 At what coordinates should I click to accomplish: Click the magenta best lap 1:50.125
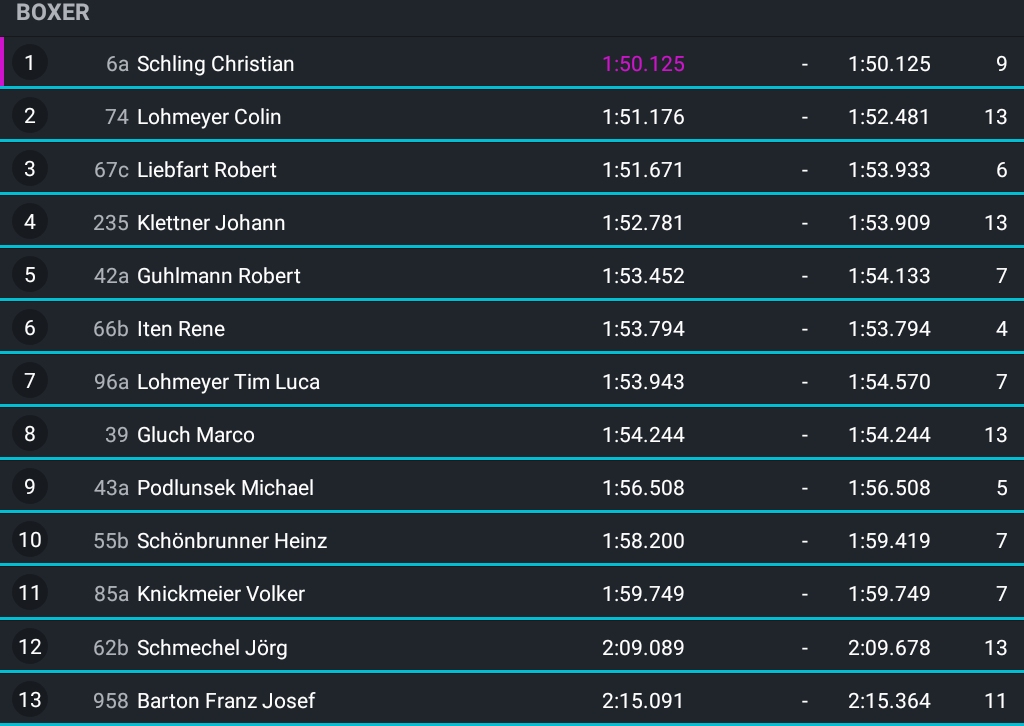[x=643, y=64]
